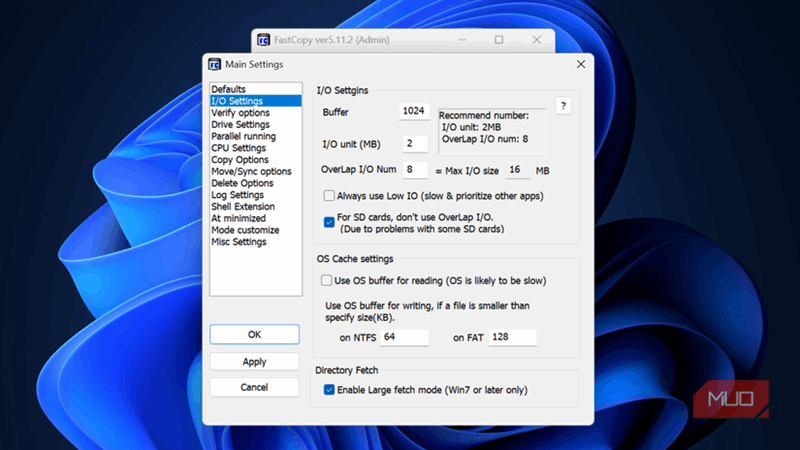Click the Main Settings title text
Image resolution: width=800 pixels, height=450 pixels.
254,64
